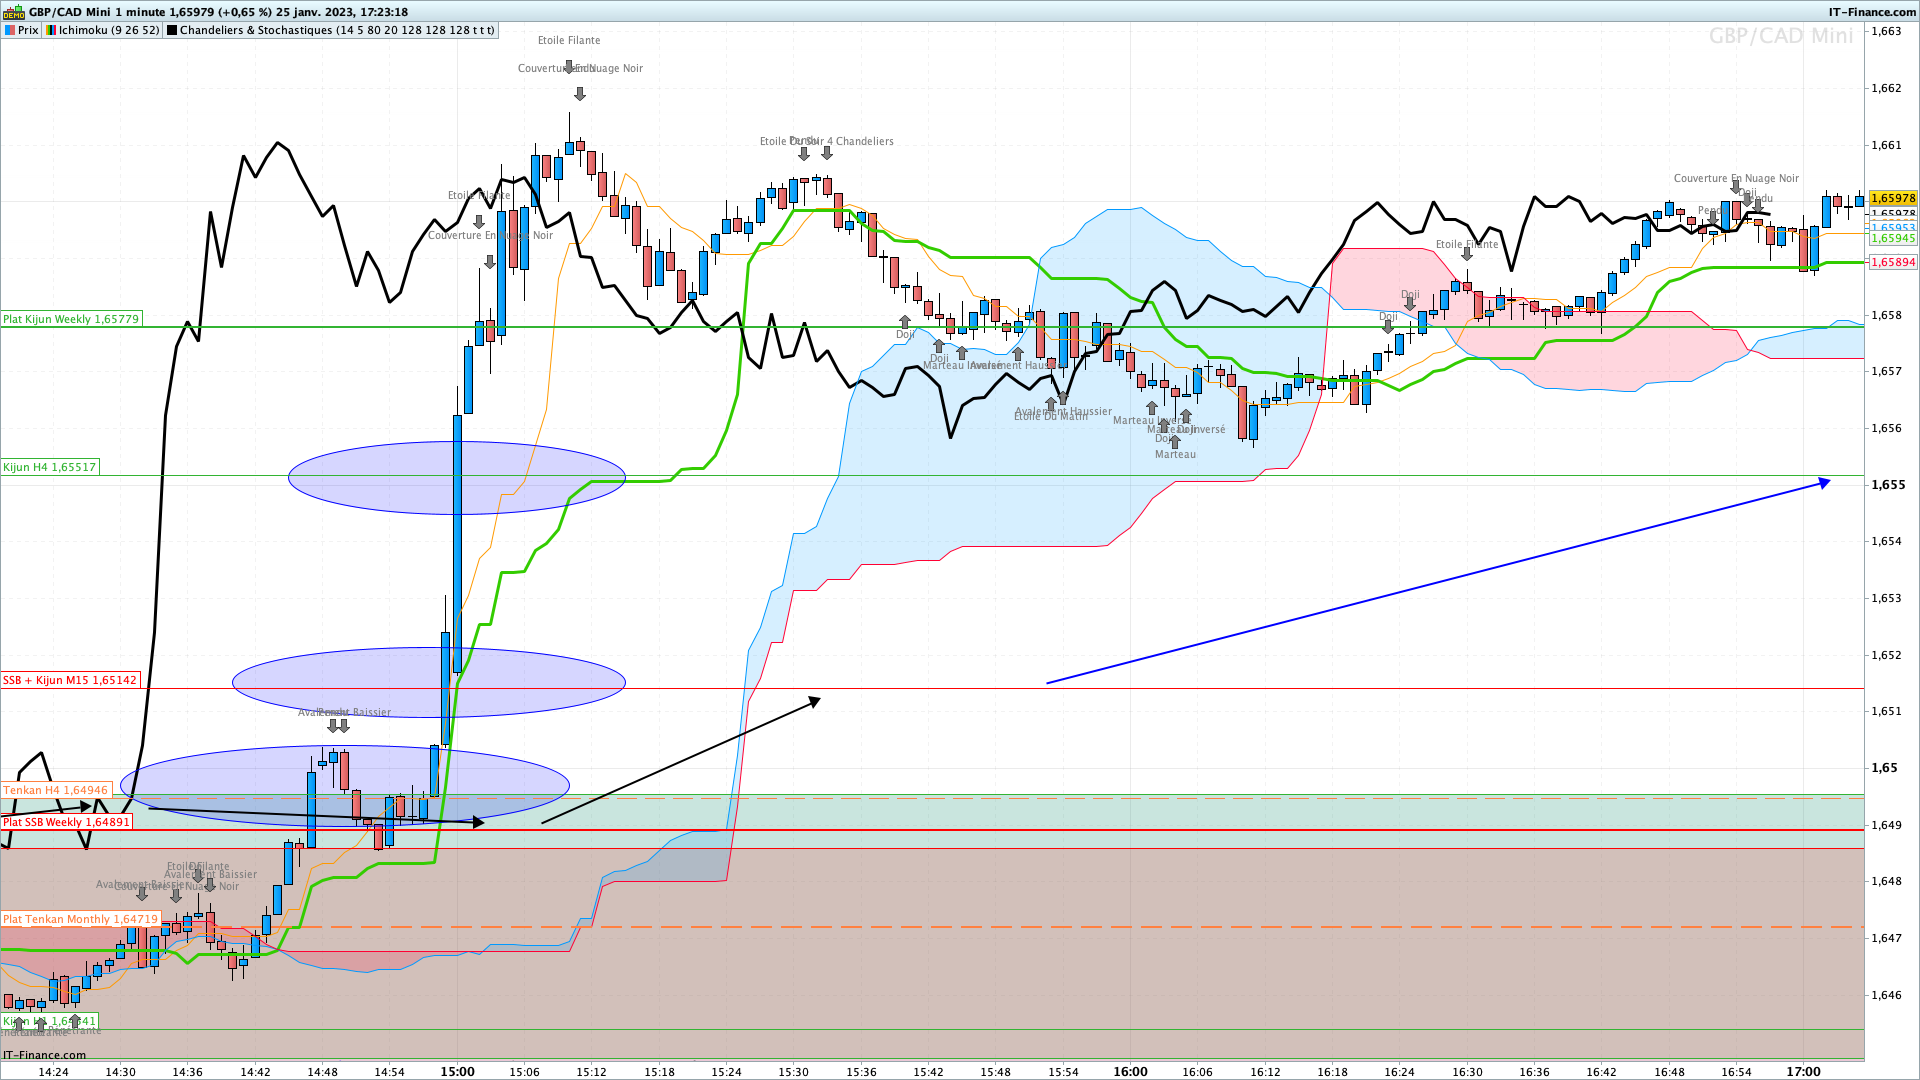Screen dimensions: 1920x1080
Task: Select the Etoile Filante arrow at chart peak
Action: click(569, 67)
